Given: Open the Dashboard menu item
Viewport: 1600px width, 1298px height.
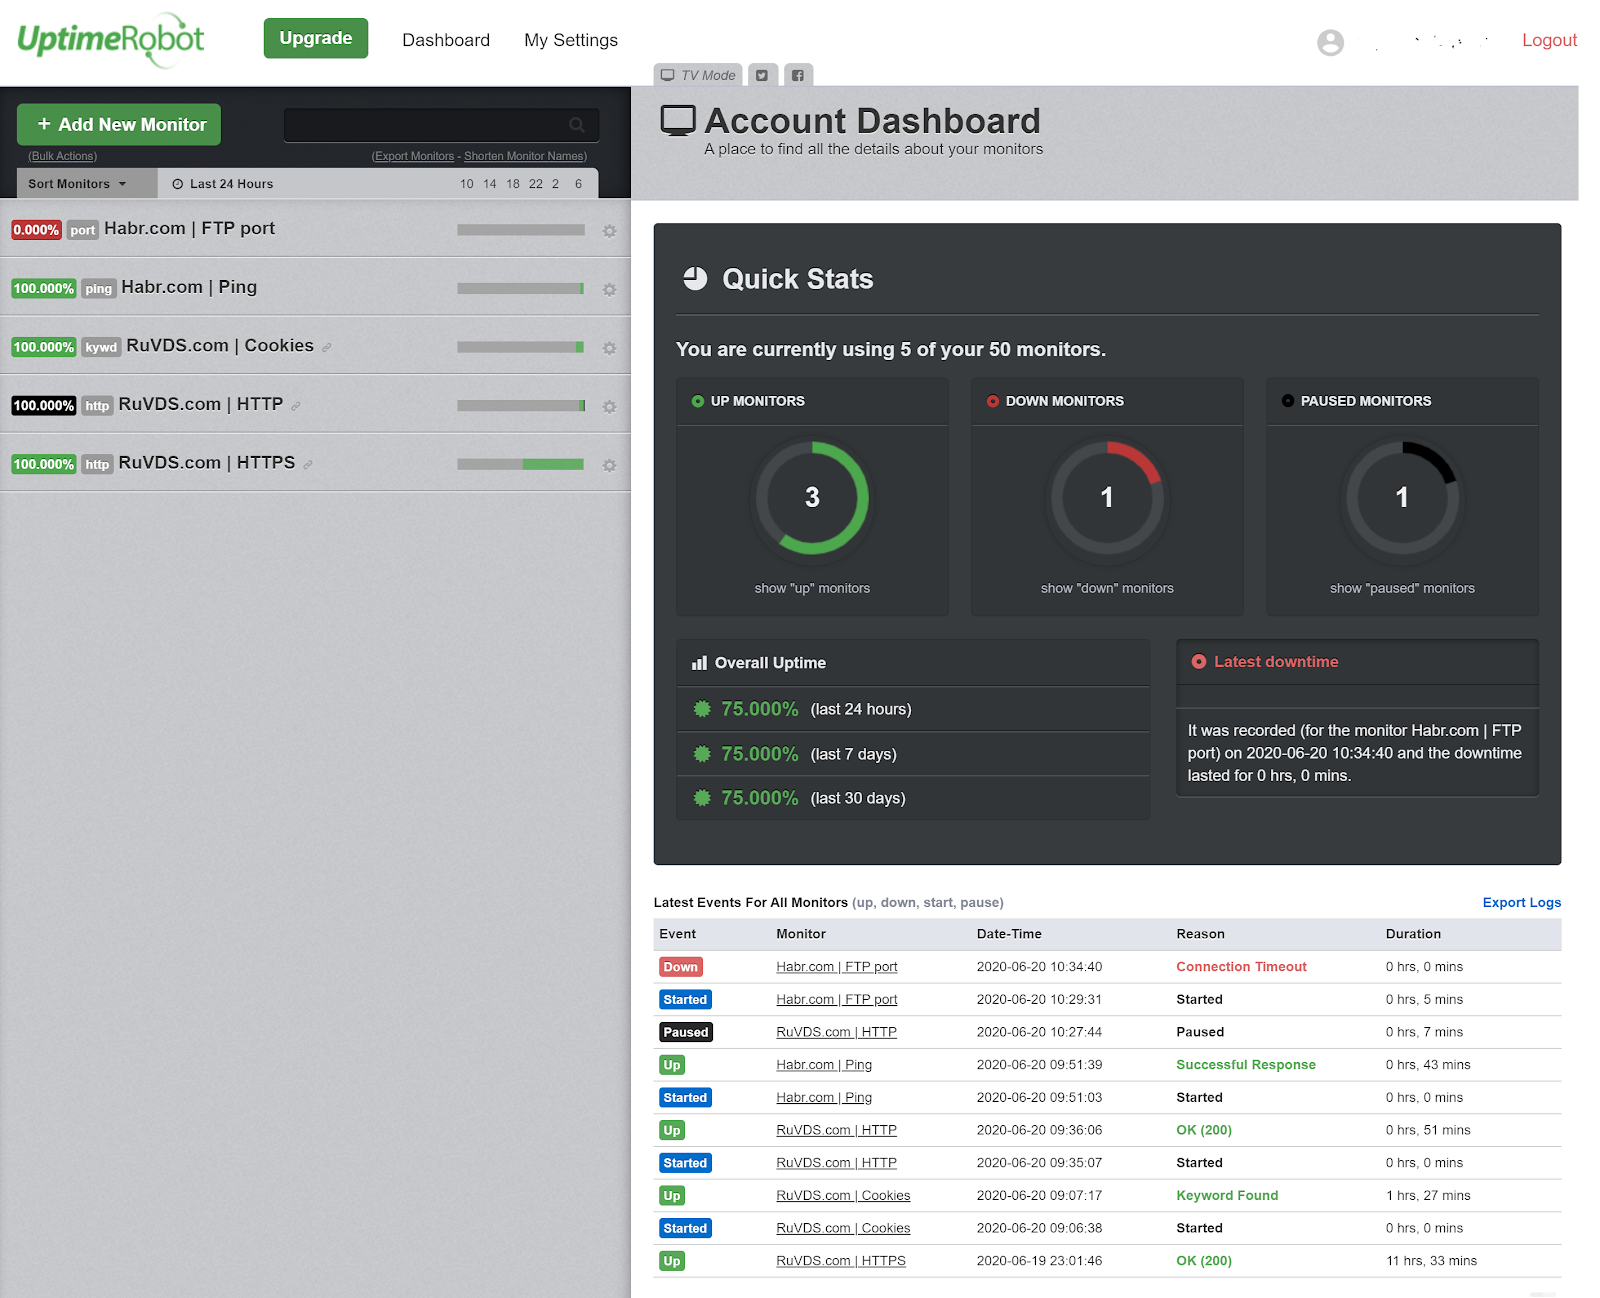Looking at the screenshot, I should 446,40.
